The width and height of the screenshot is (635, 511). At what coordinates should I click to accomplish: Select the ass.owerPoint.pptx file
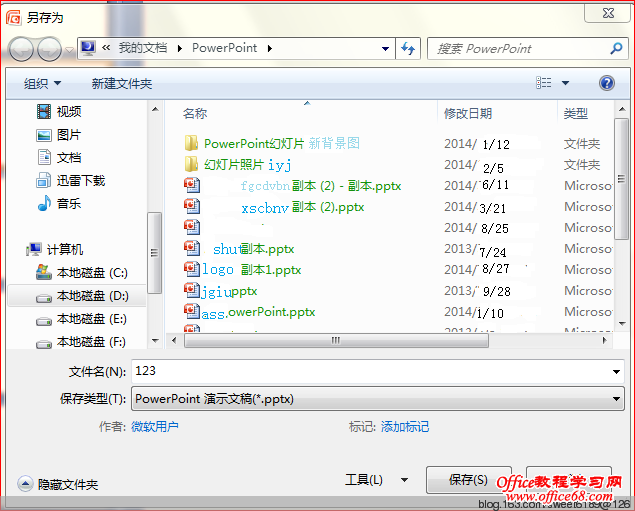(249, 312)
